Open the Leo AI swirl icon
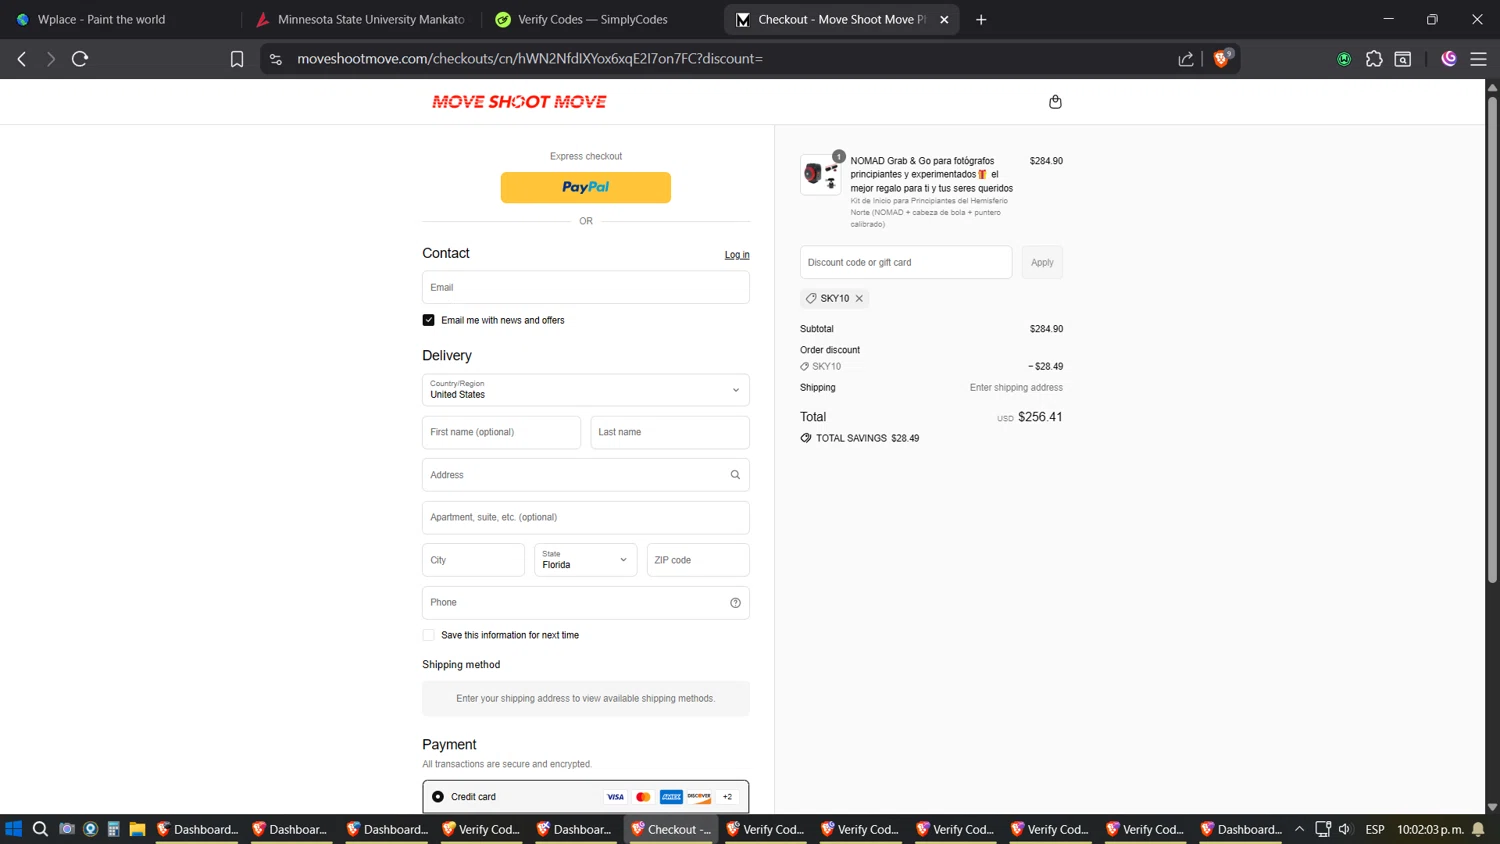This screenshot has width=1500, height=844. coord(1449,59)
